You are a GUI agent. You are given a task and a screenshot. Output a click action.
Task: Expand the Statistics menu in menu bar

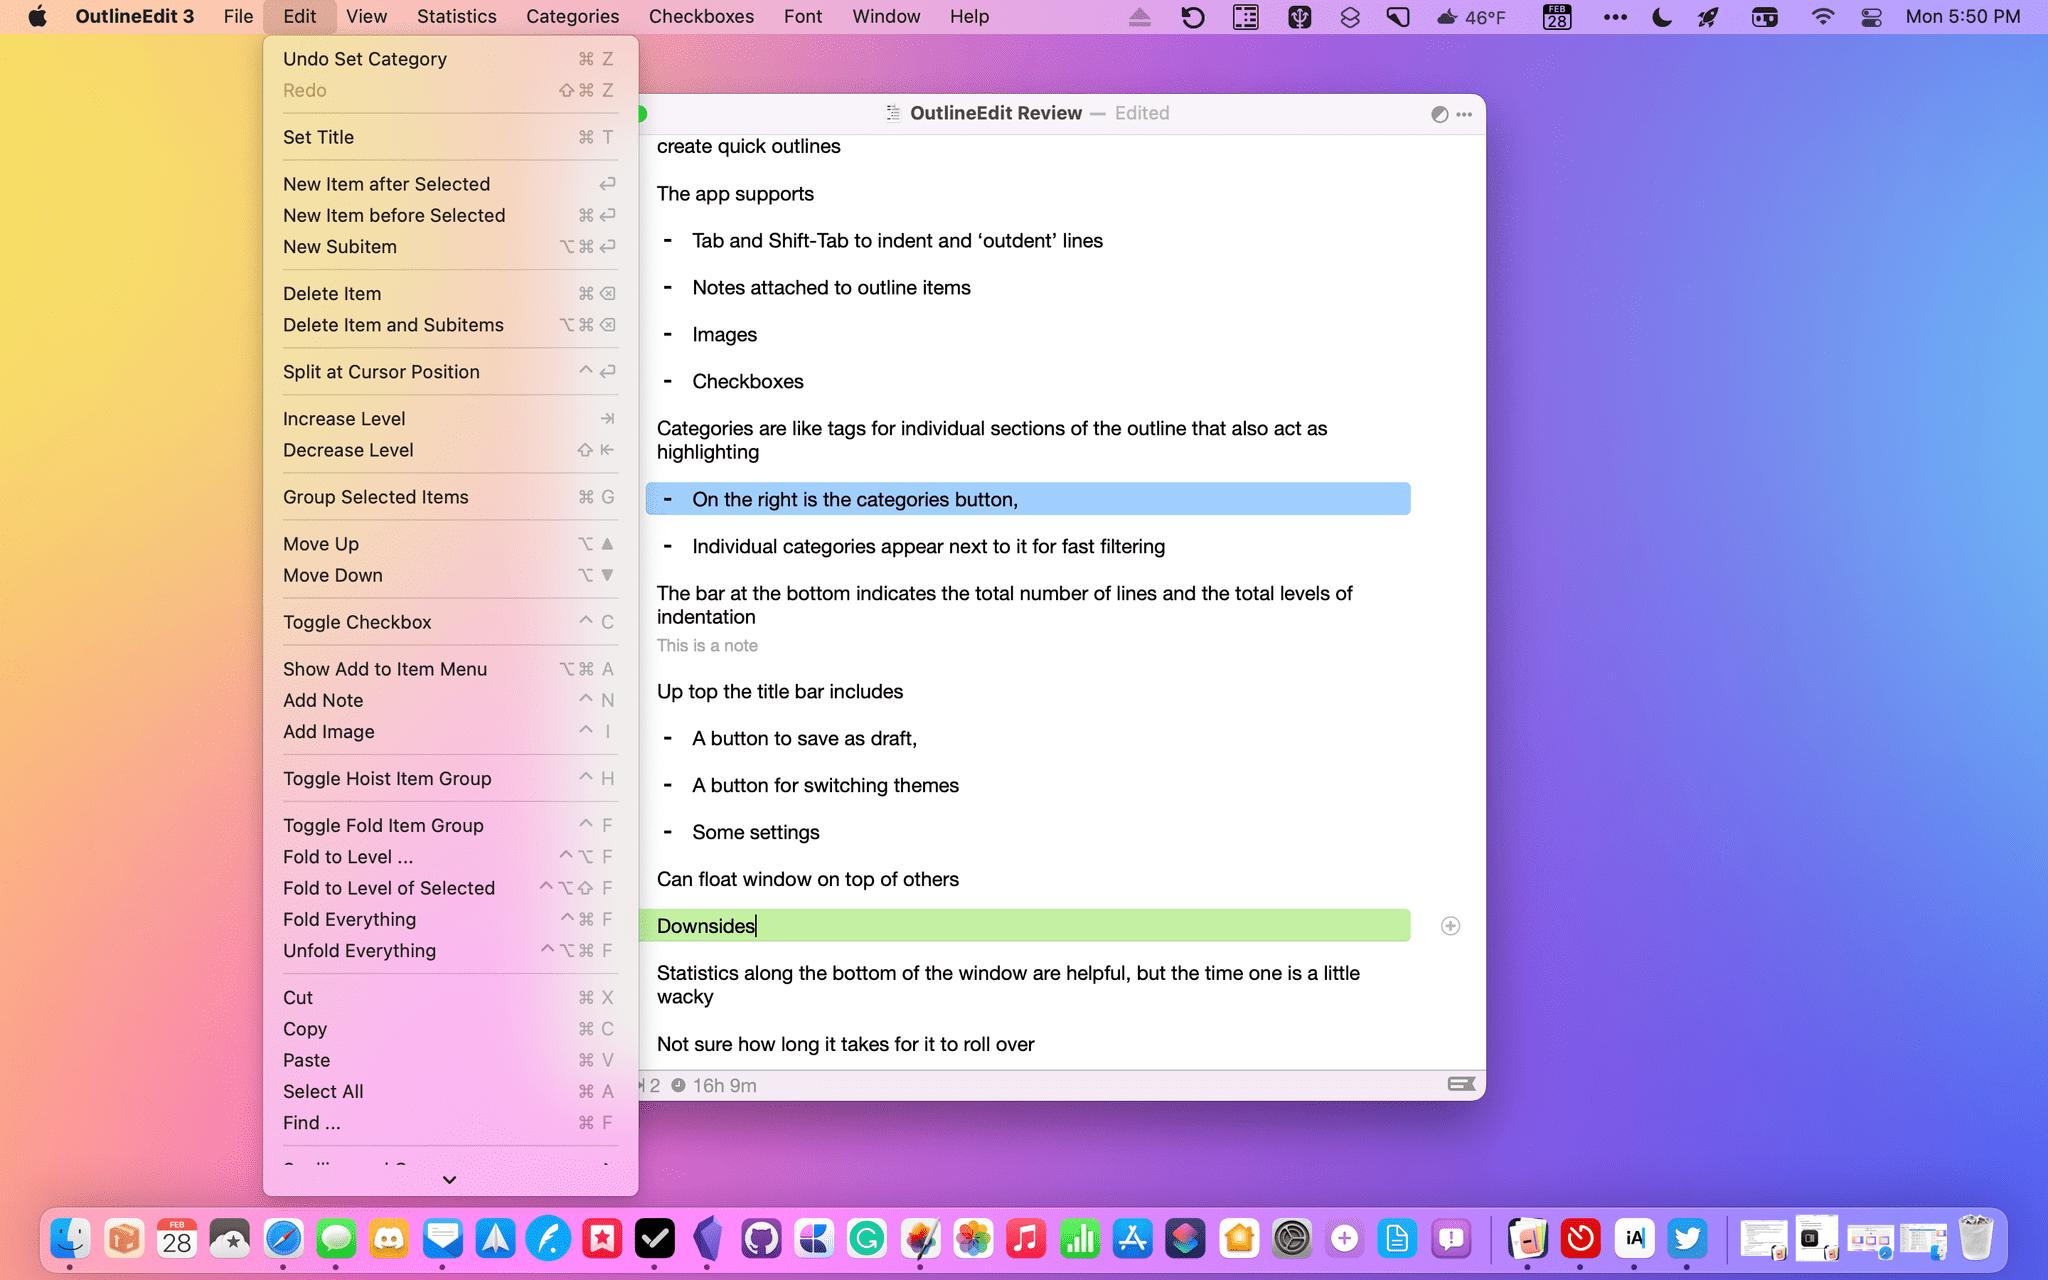(456, 16)
